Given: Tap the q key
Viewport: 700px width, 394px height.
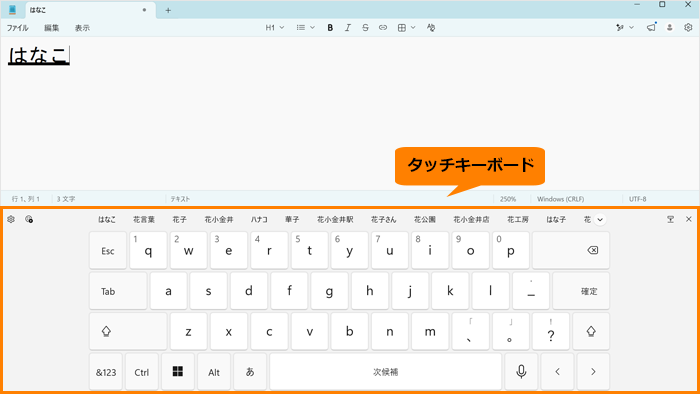Looking at the screenshot, I should 148,250.
